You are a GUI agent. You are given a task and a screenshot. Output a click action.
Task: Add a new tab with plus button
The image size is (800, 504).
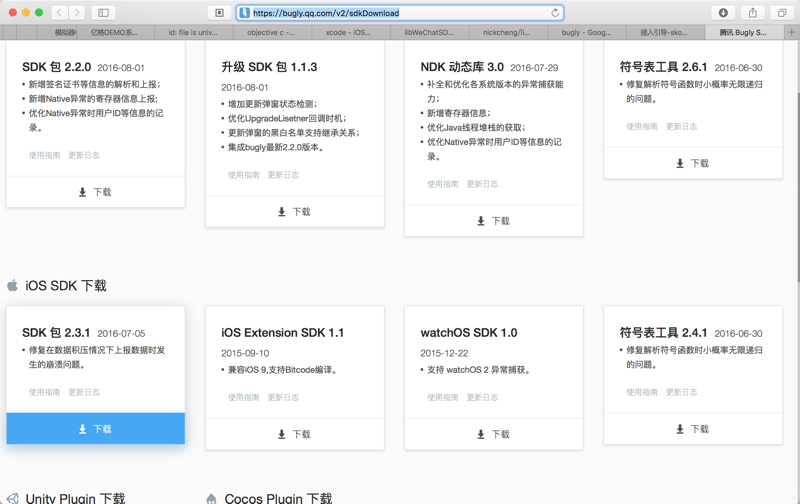coord(791,32)
